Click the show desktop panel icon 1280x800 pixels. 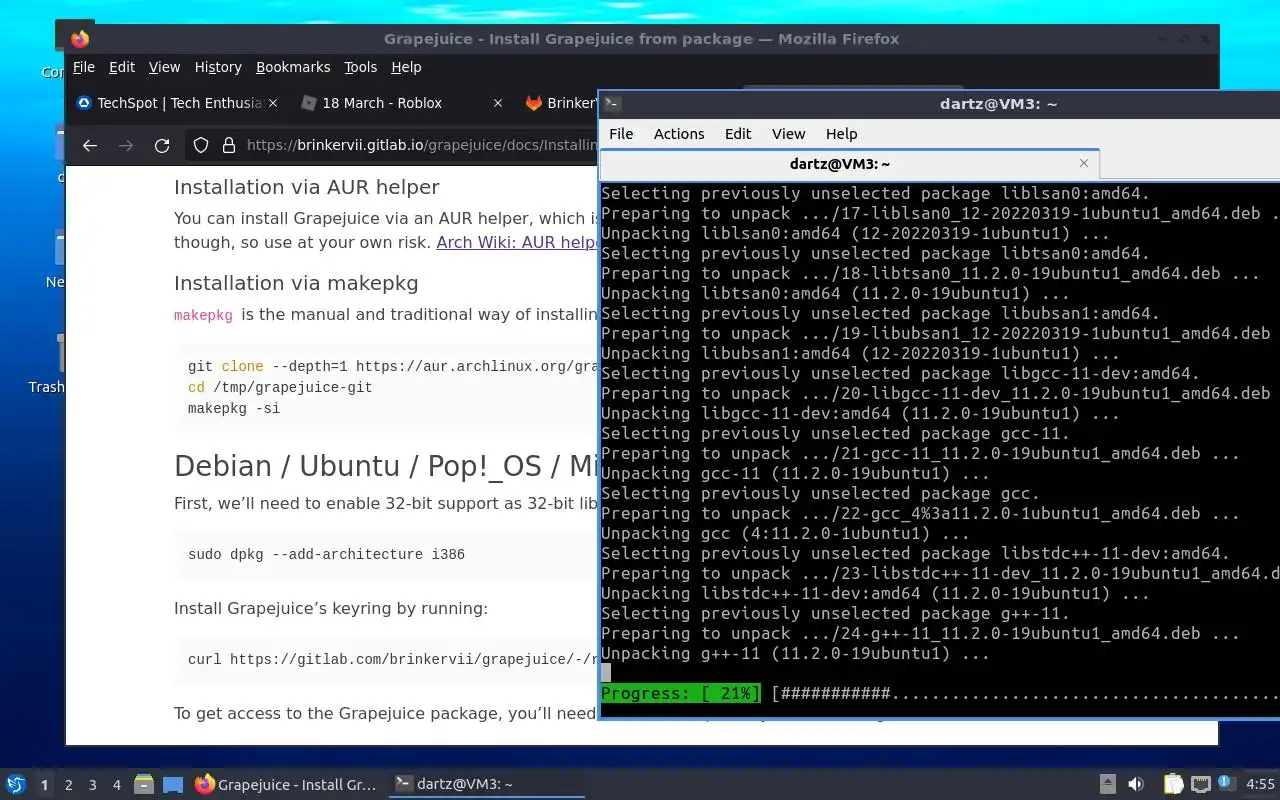173,784
